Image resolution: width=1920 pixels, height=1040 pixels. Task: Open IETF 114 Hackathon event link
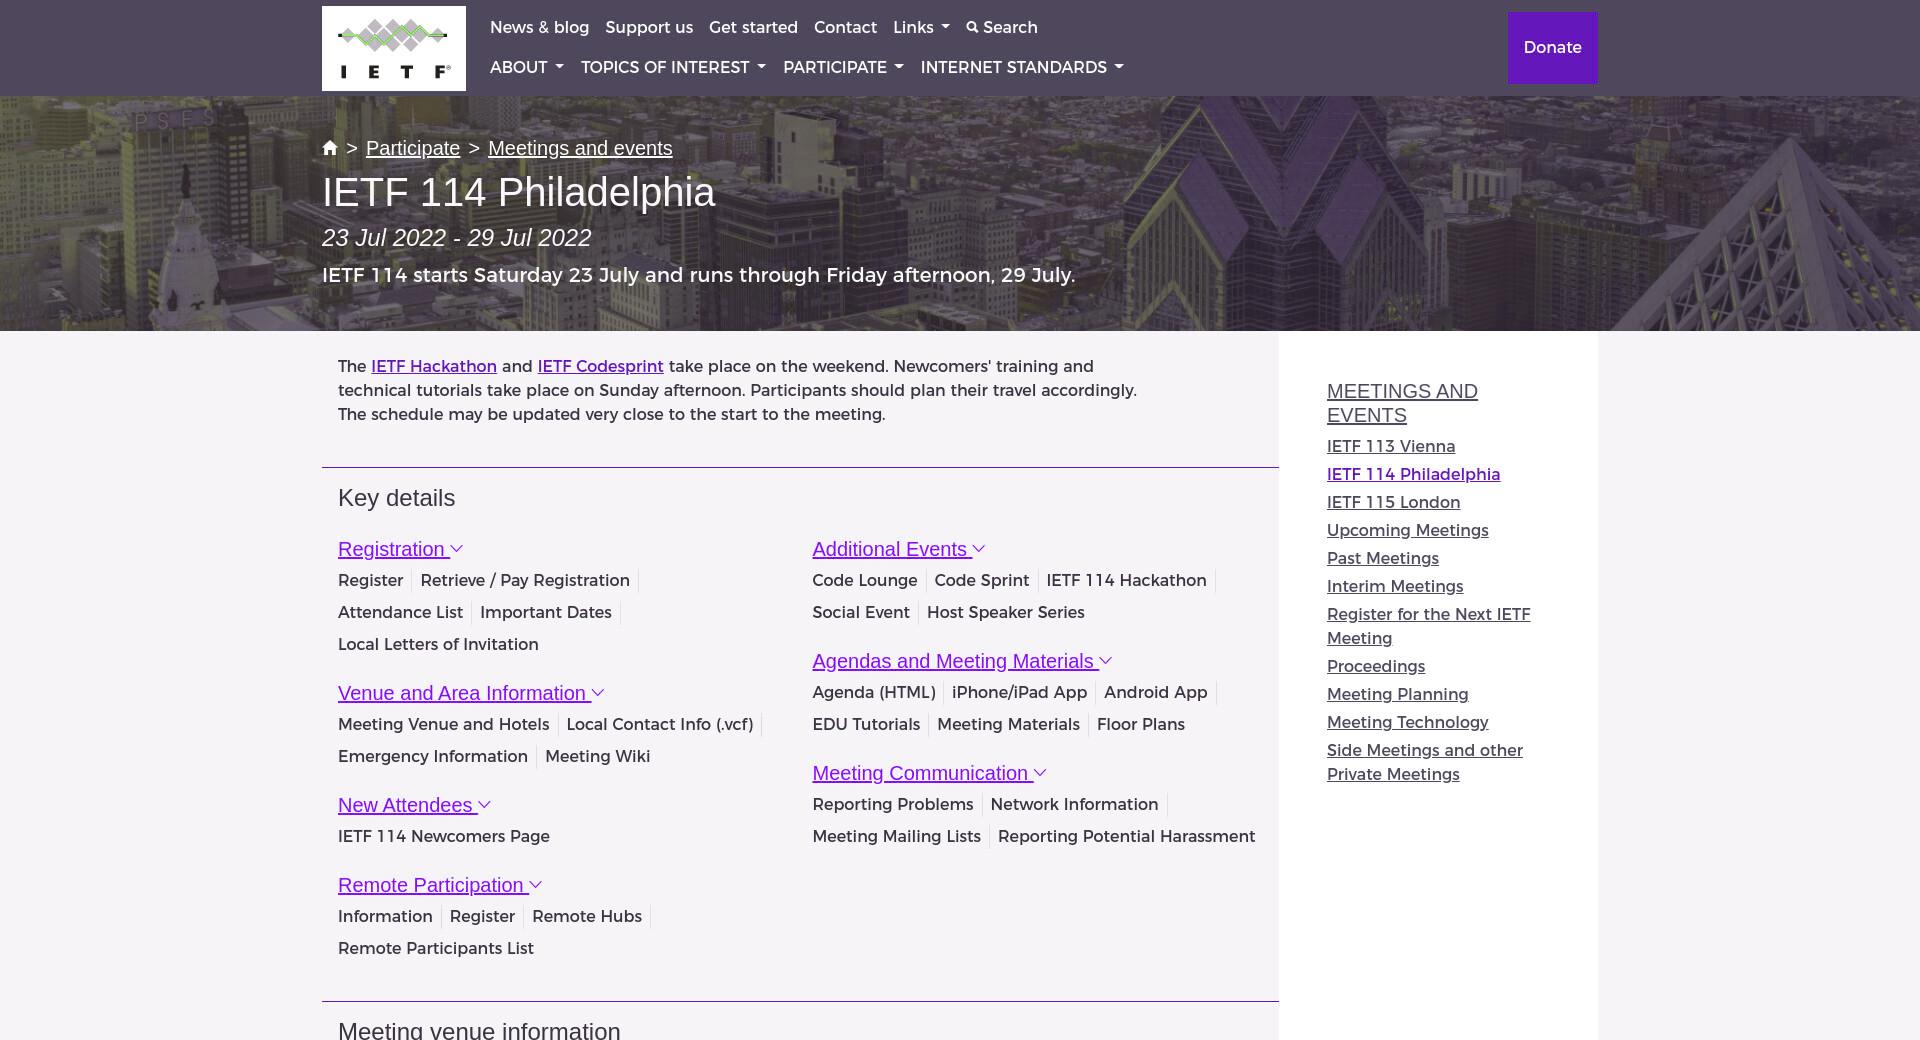click(x=1126, y=580)
